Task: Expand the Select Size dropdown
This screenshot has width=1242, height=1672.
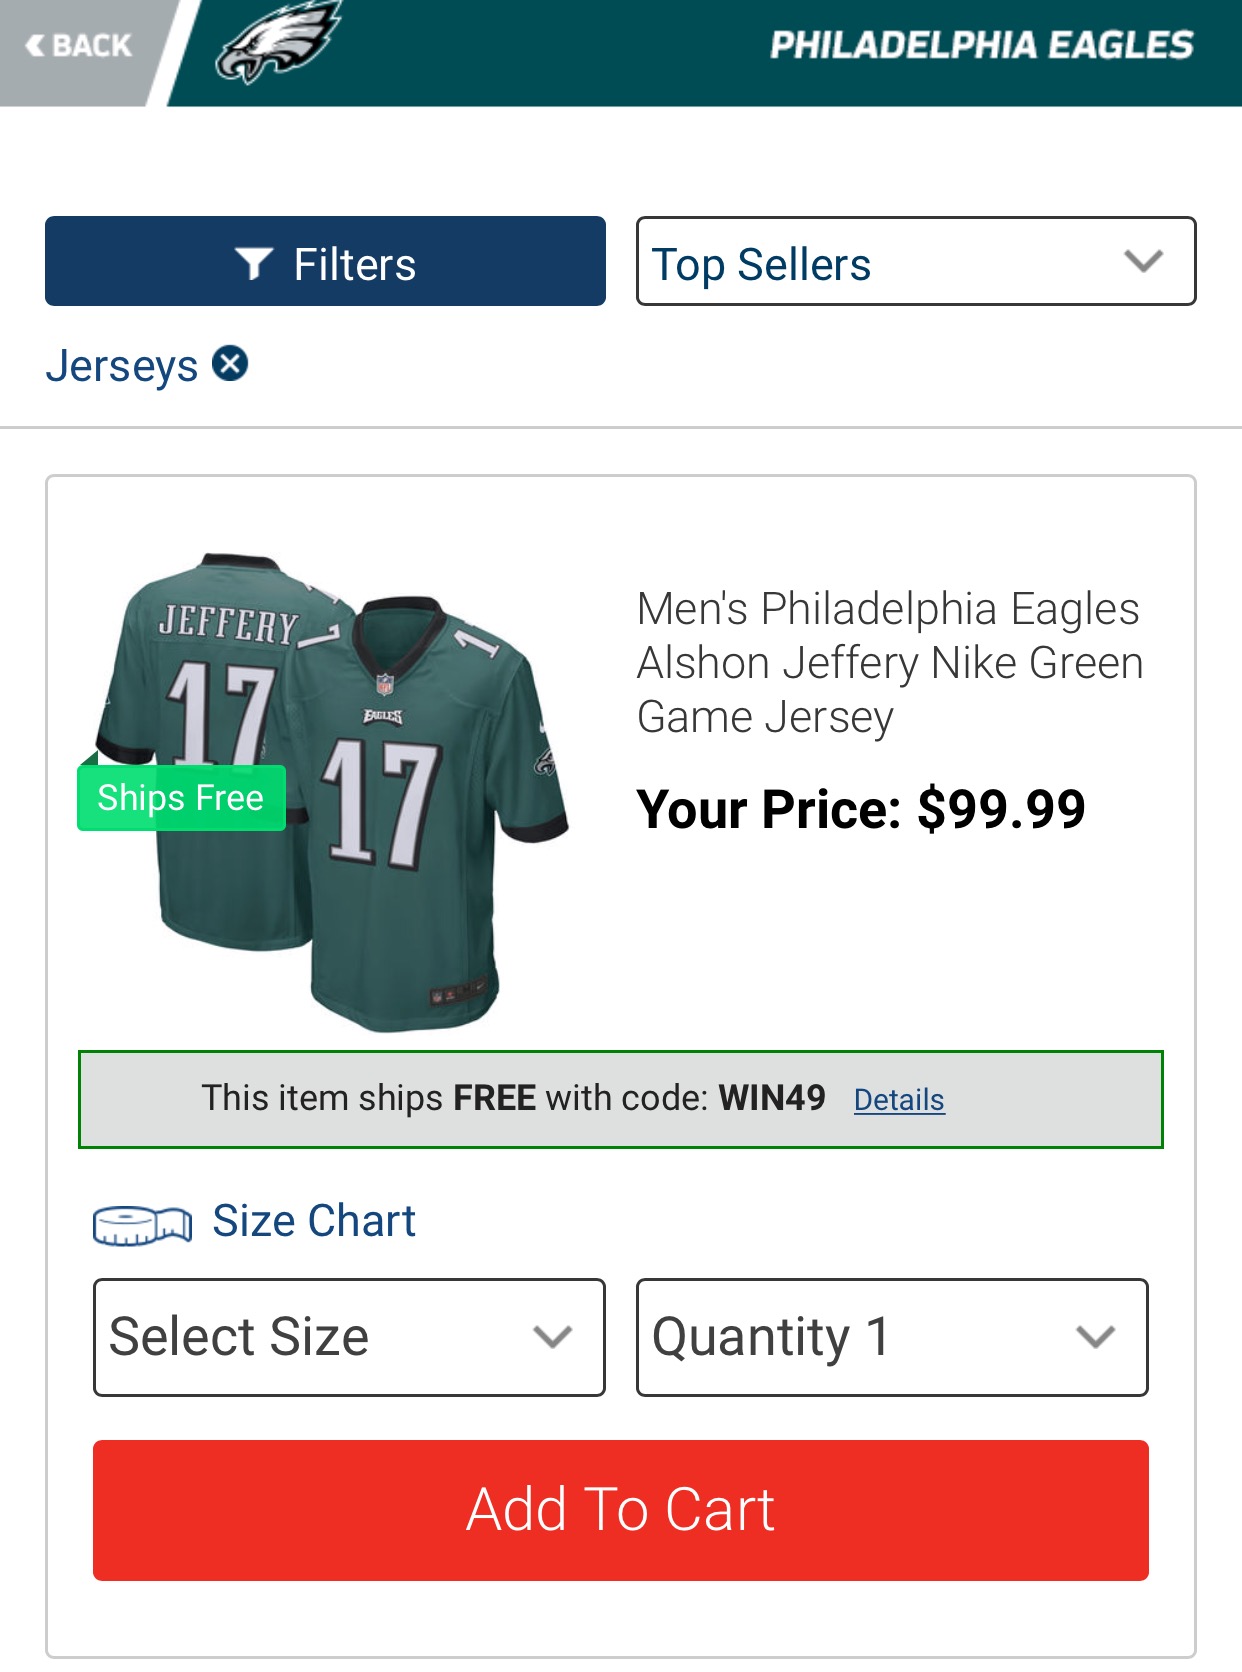Action: tap(349, 1337)
